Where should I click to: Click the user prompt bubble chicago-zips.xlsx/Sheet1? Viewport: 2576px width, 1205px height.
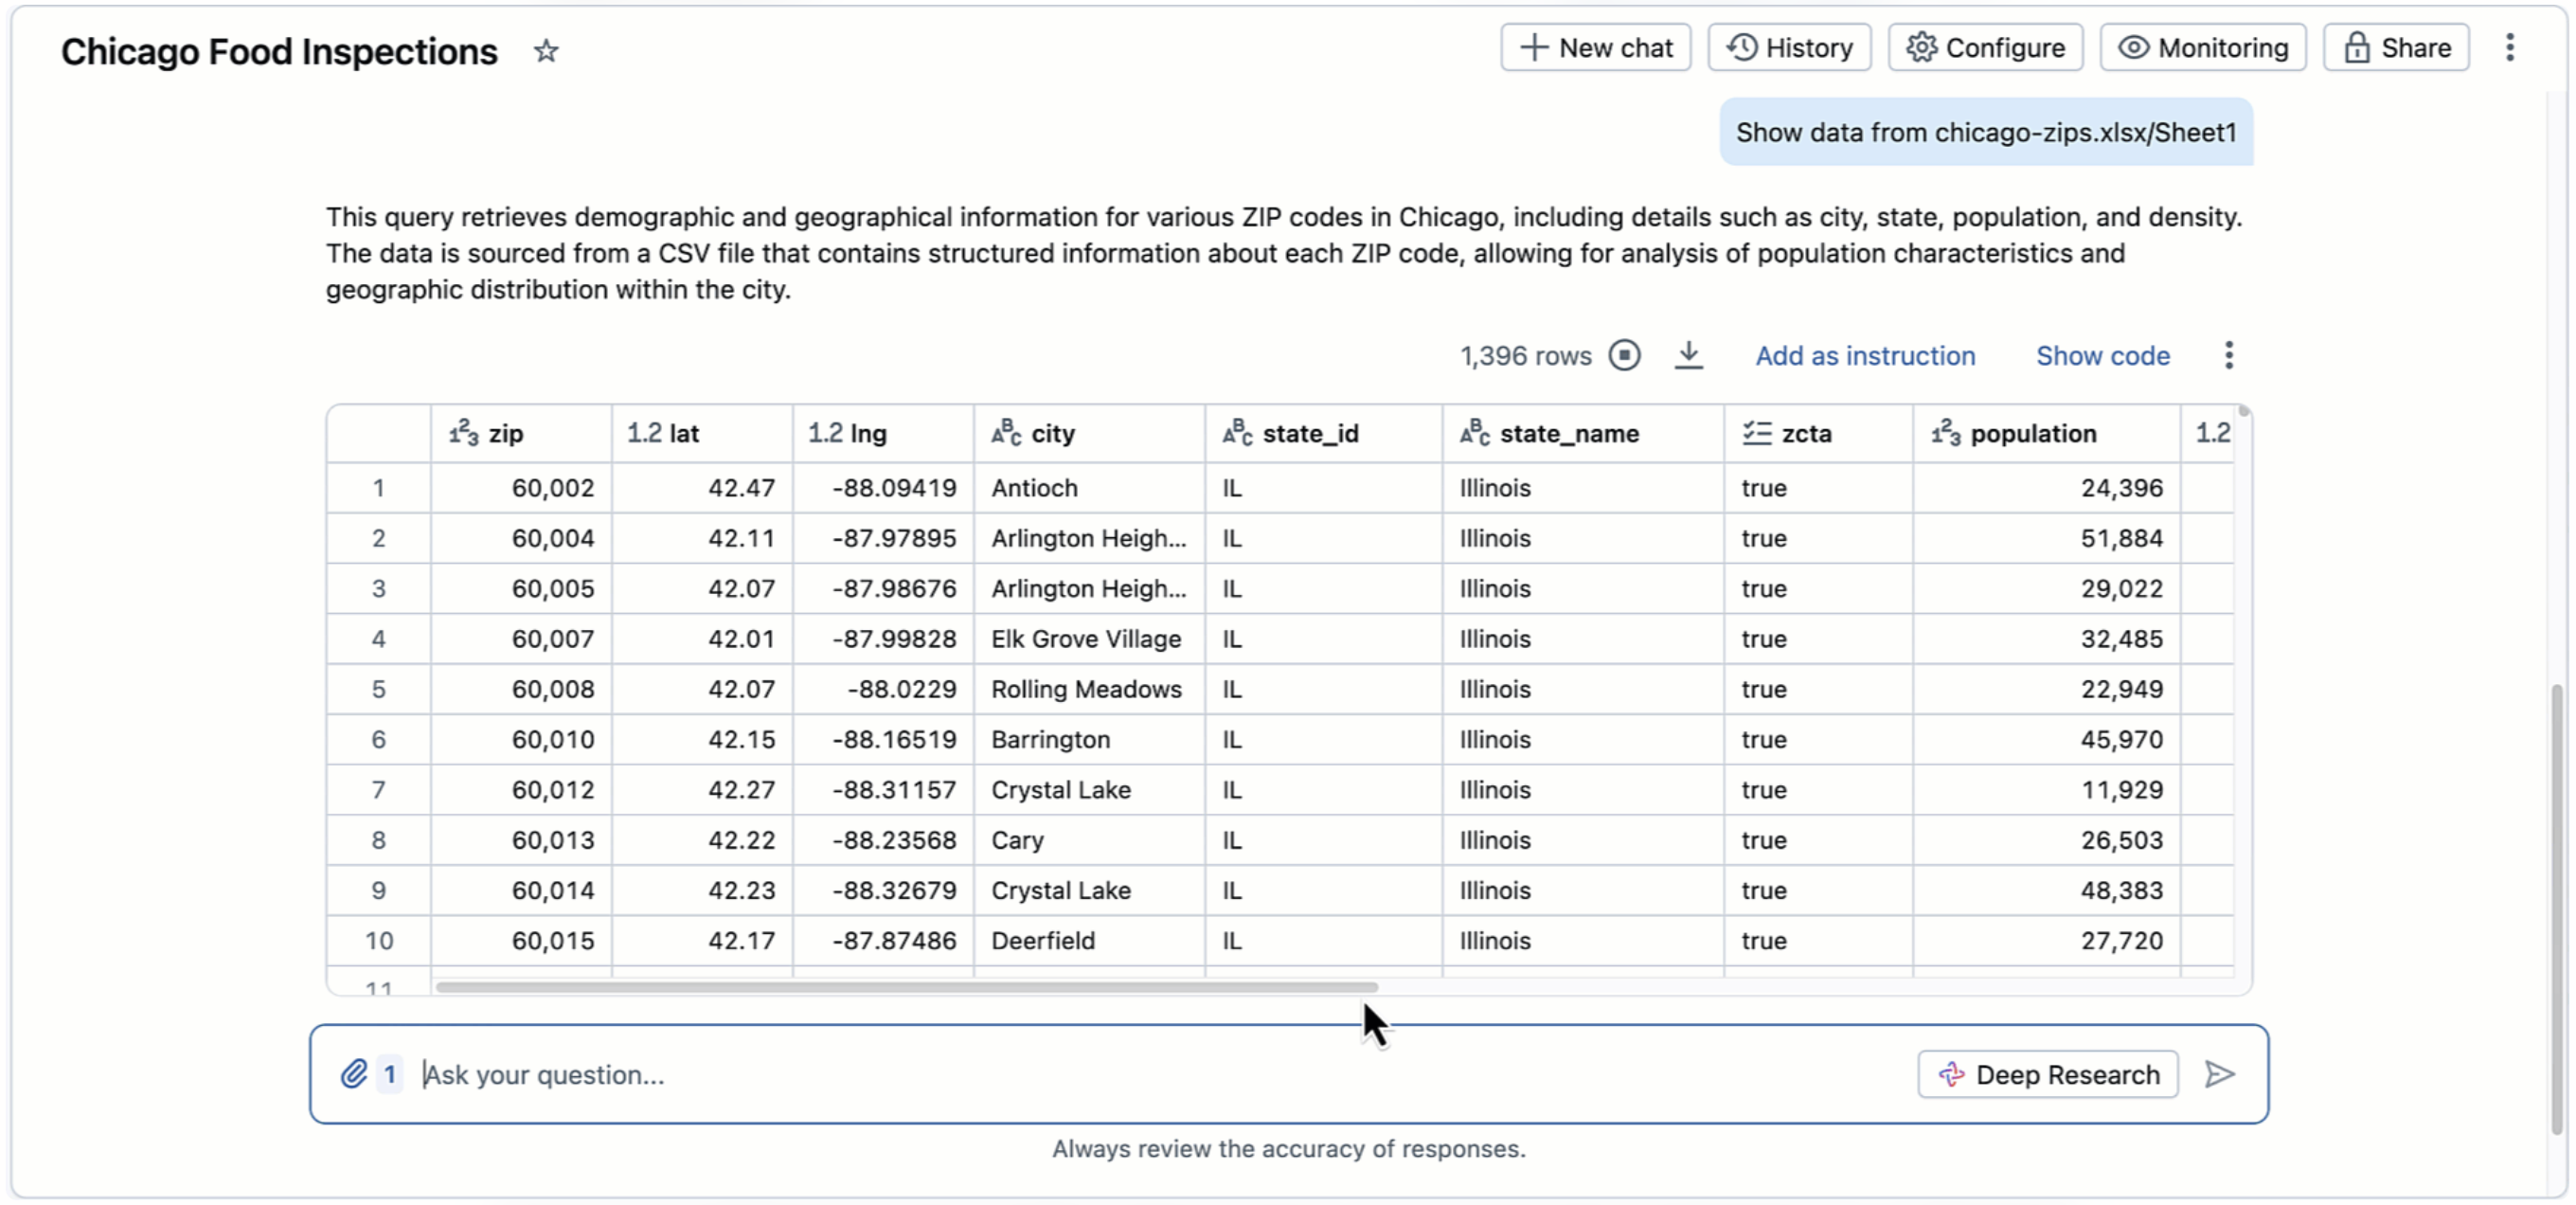[1985, 132]
